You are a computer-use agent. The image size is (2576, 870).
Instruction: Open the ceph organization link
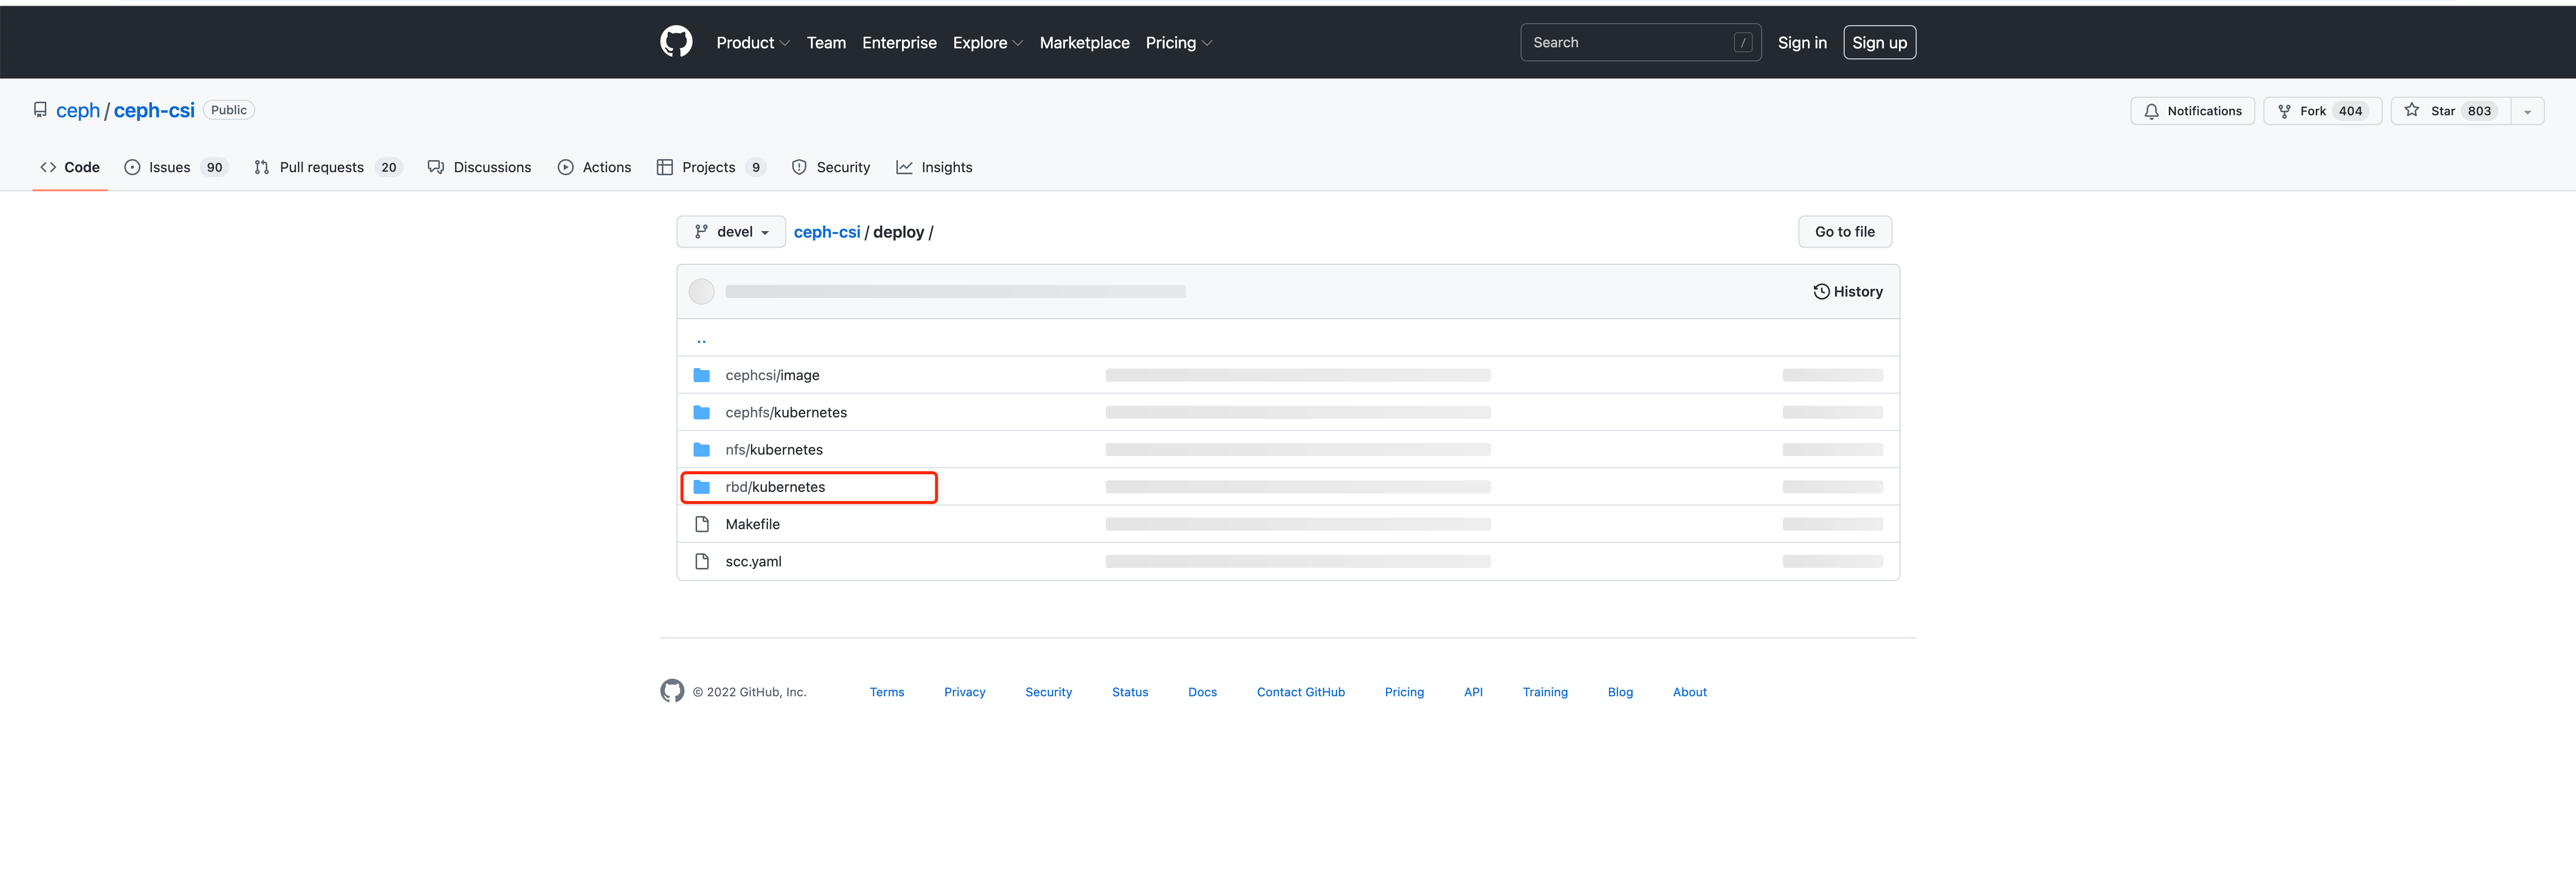[78, 111]
